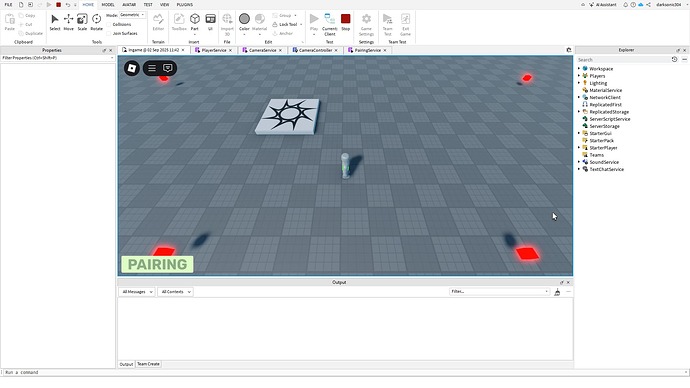Close the PairingService tab
Screen dimensions: 690x388
(385, 50)
